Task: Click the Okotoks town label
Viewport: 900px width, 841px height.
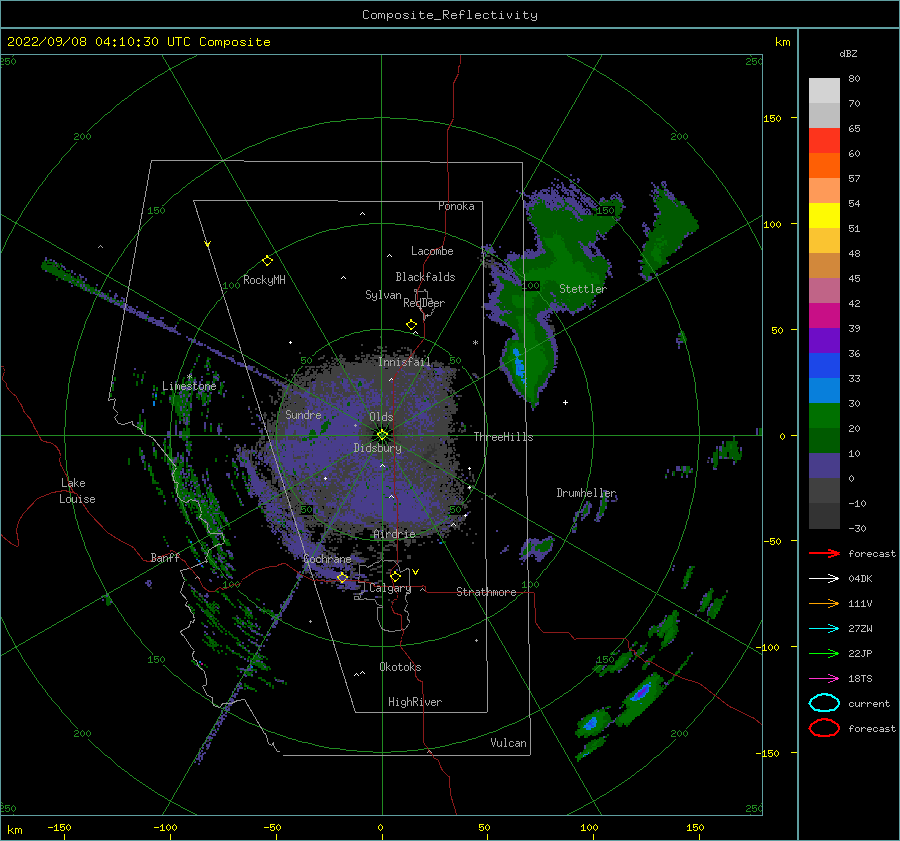Action: 400,666
